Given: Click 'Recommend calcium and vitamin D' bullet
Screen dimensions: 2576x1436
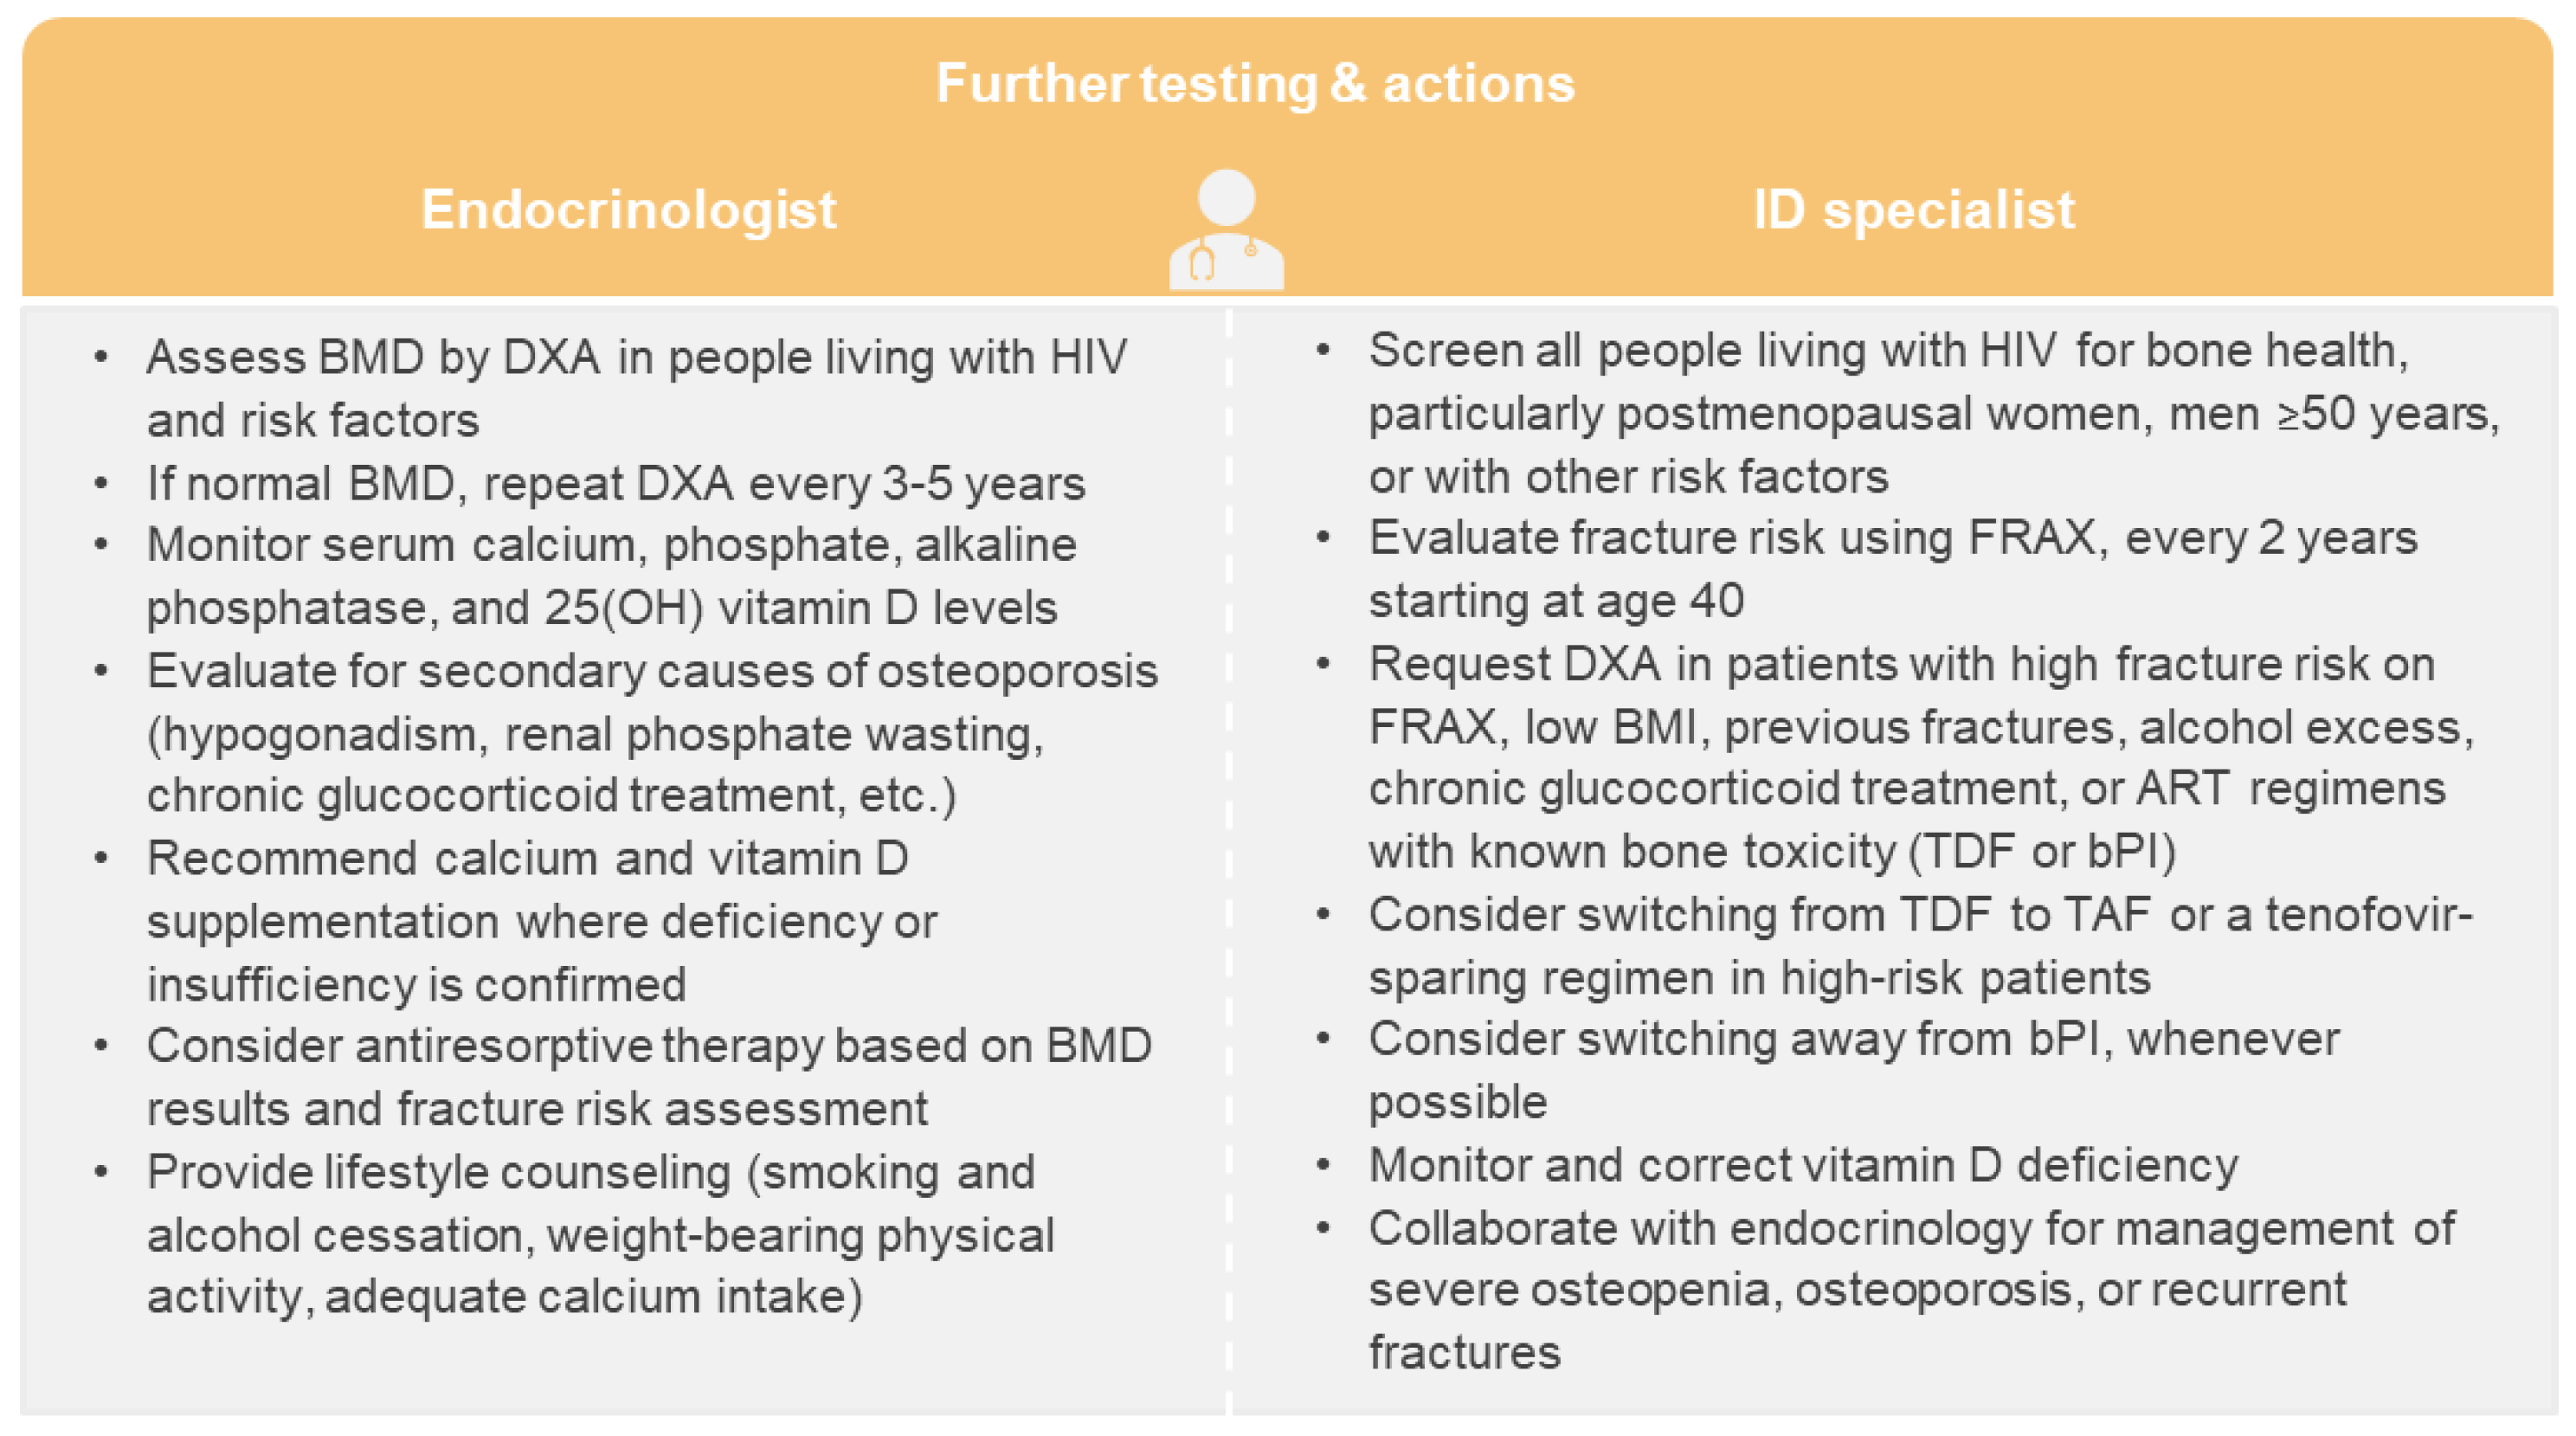Looking at the screenshot, I should click(x=527, y=859).
